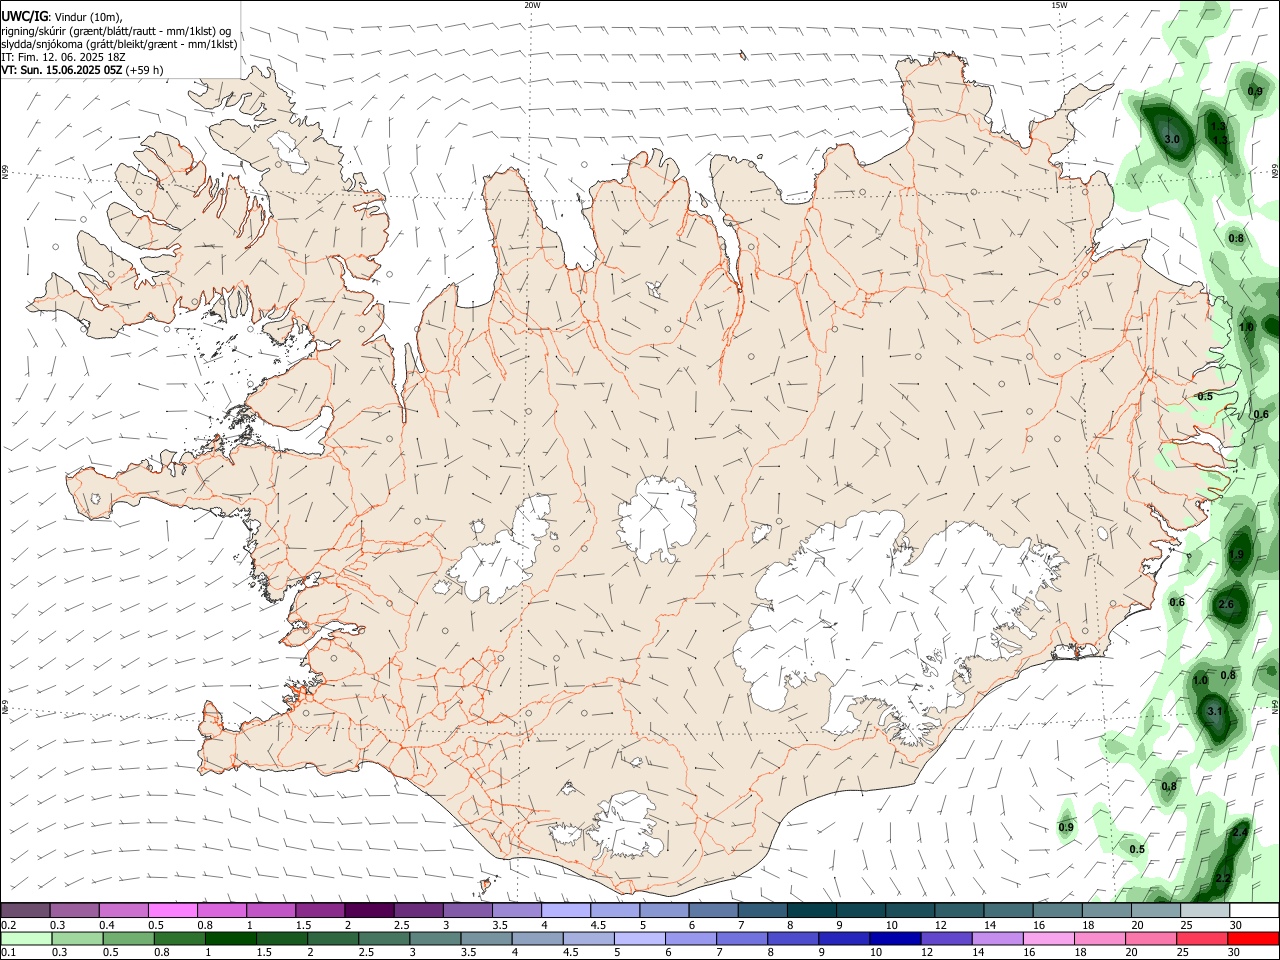Click the '2.2' precipitation value
This screenshot has height=960, width=1280.
click(1222, 878)
